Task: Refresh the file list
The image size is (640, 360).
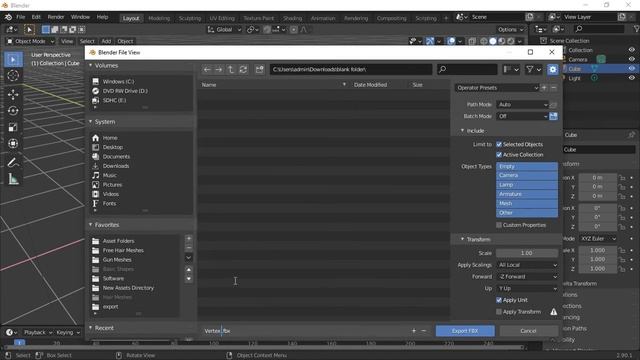Action: pos(243,70)
